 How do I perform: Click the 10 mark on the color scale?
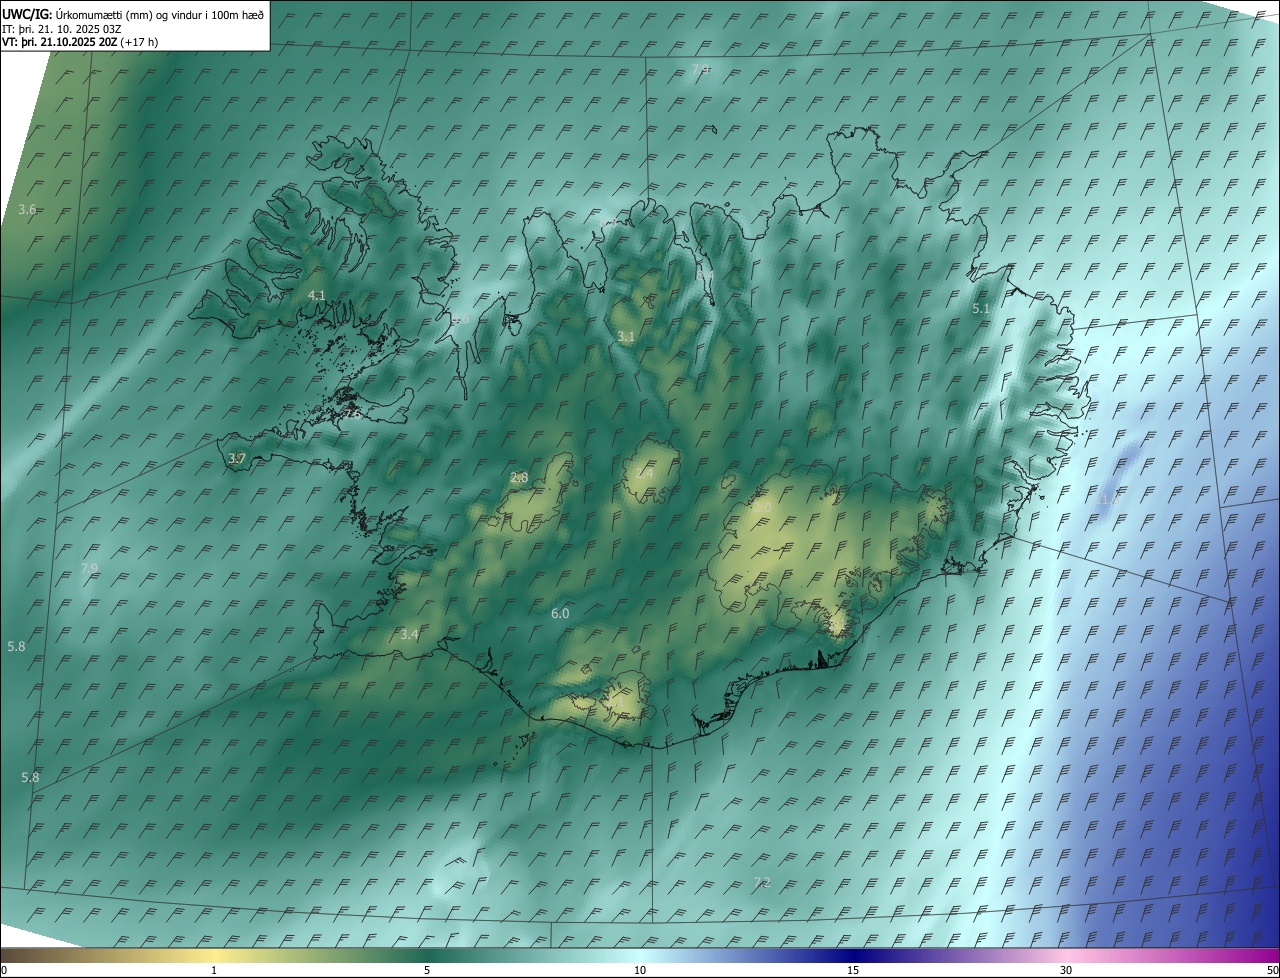pos(640,971)
